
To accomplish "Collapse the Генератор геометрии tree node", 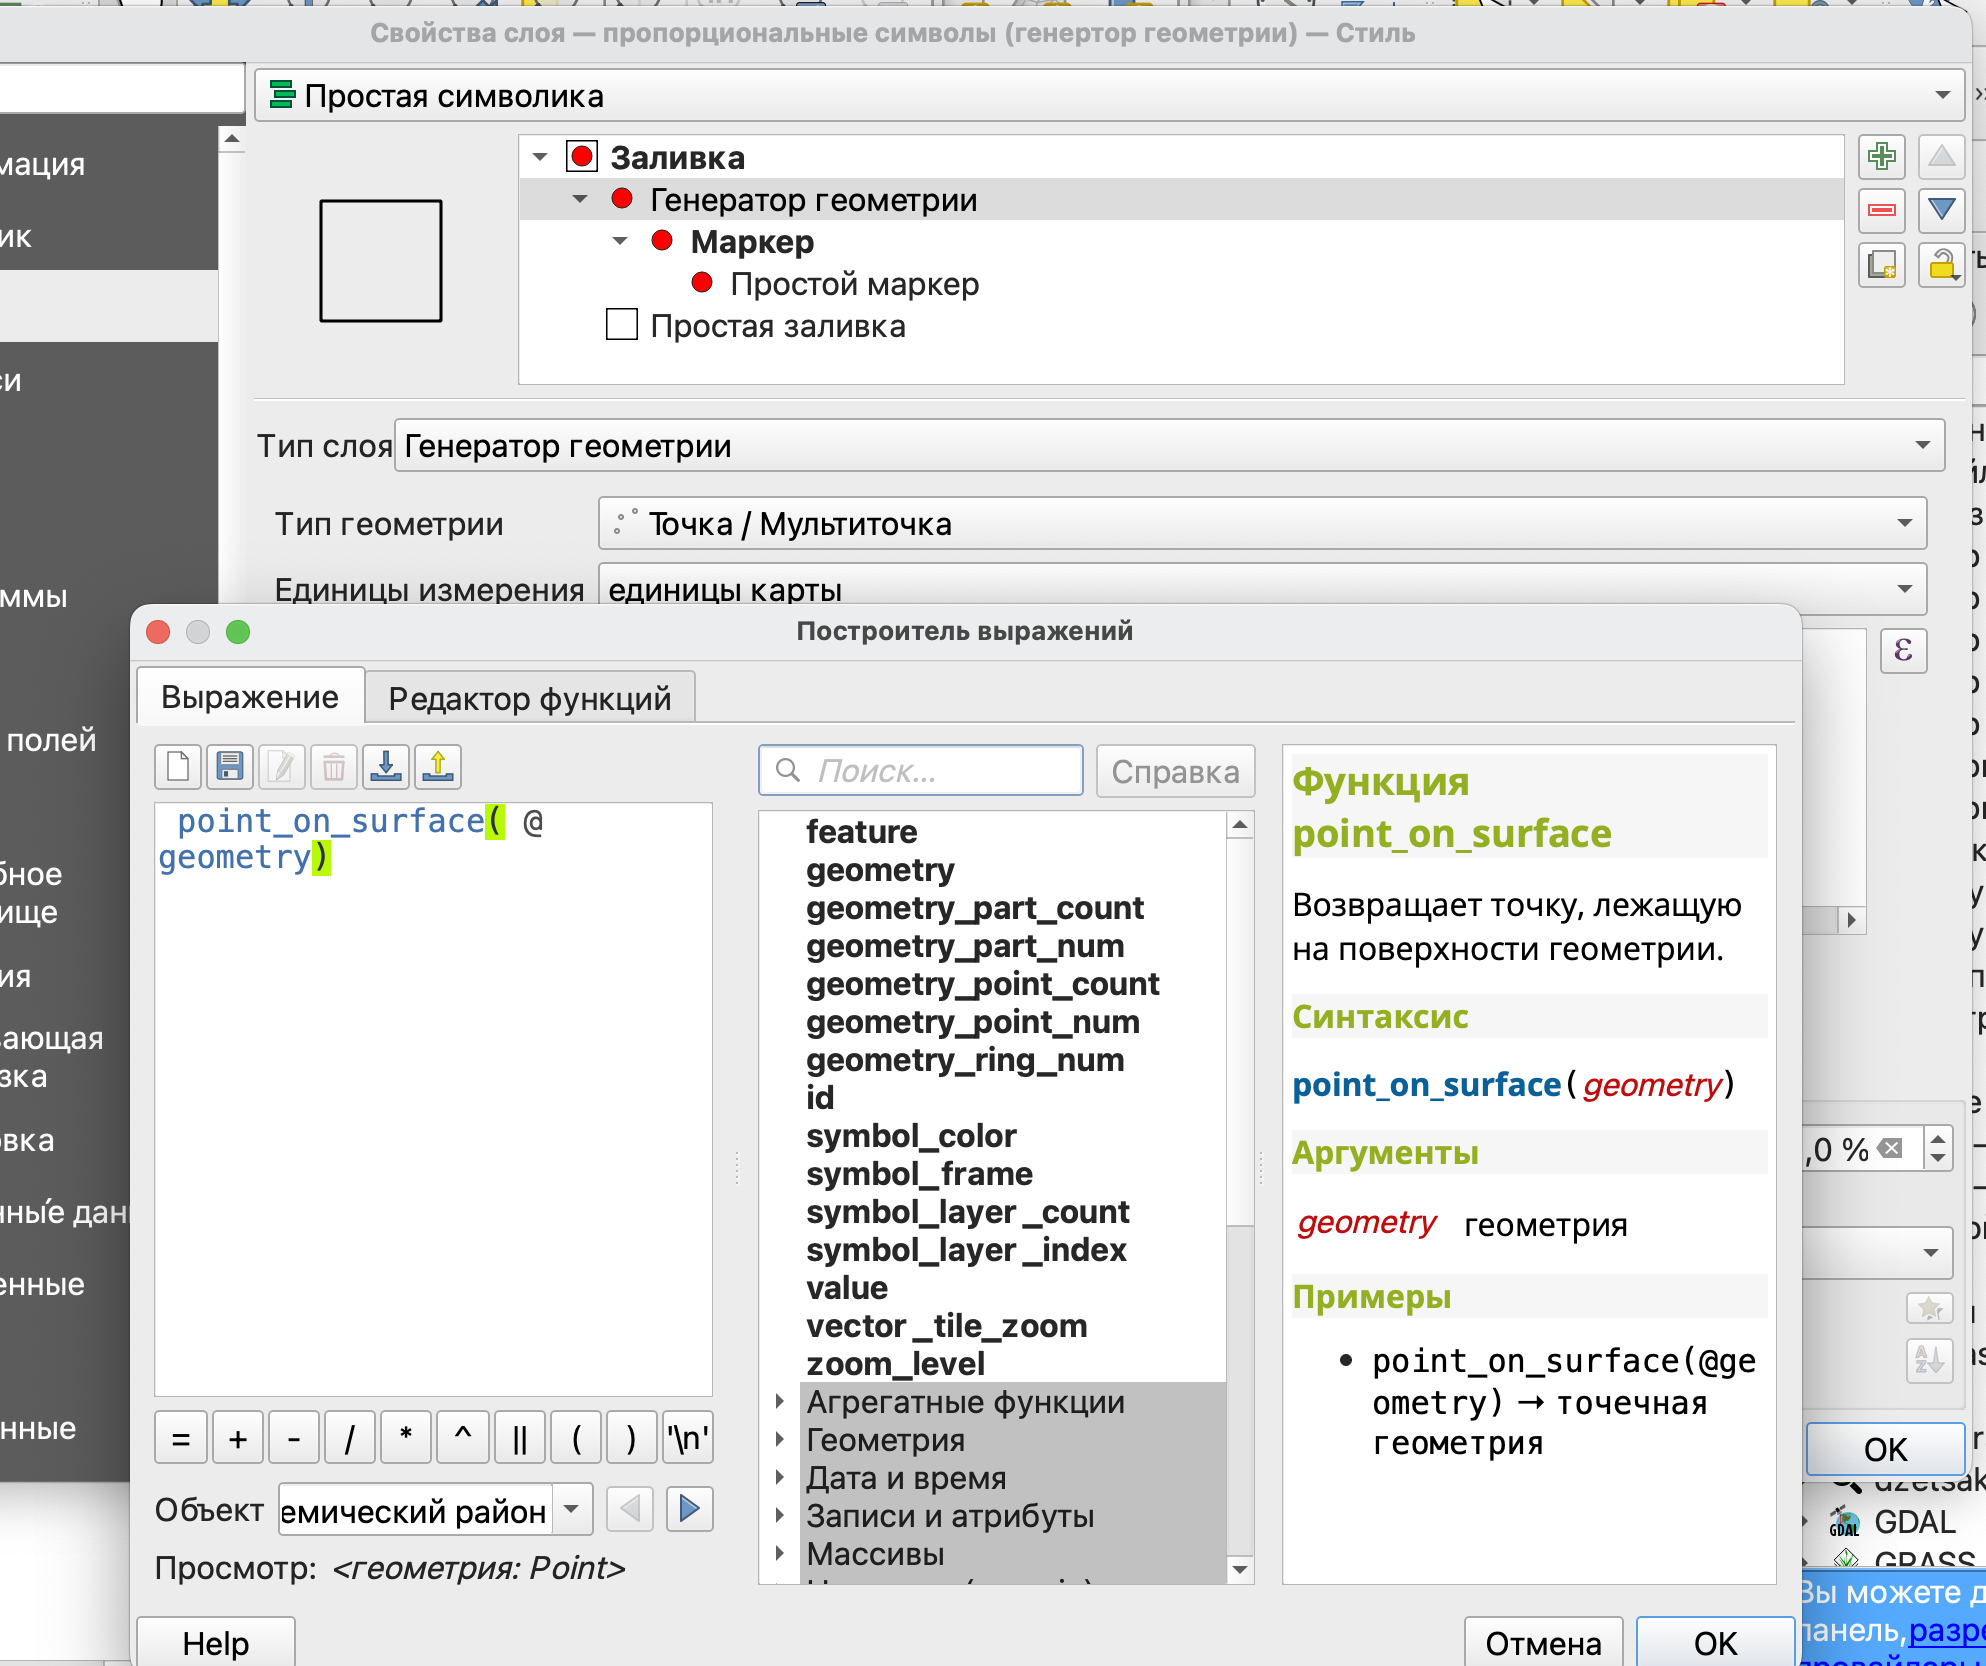I will [580, 200].
